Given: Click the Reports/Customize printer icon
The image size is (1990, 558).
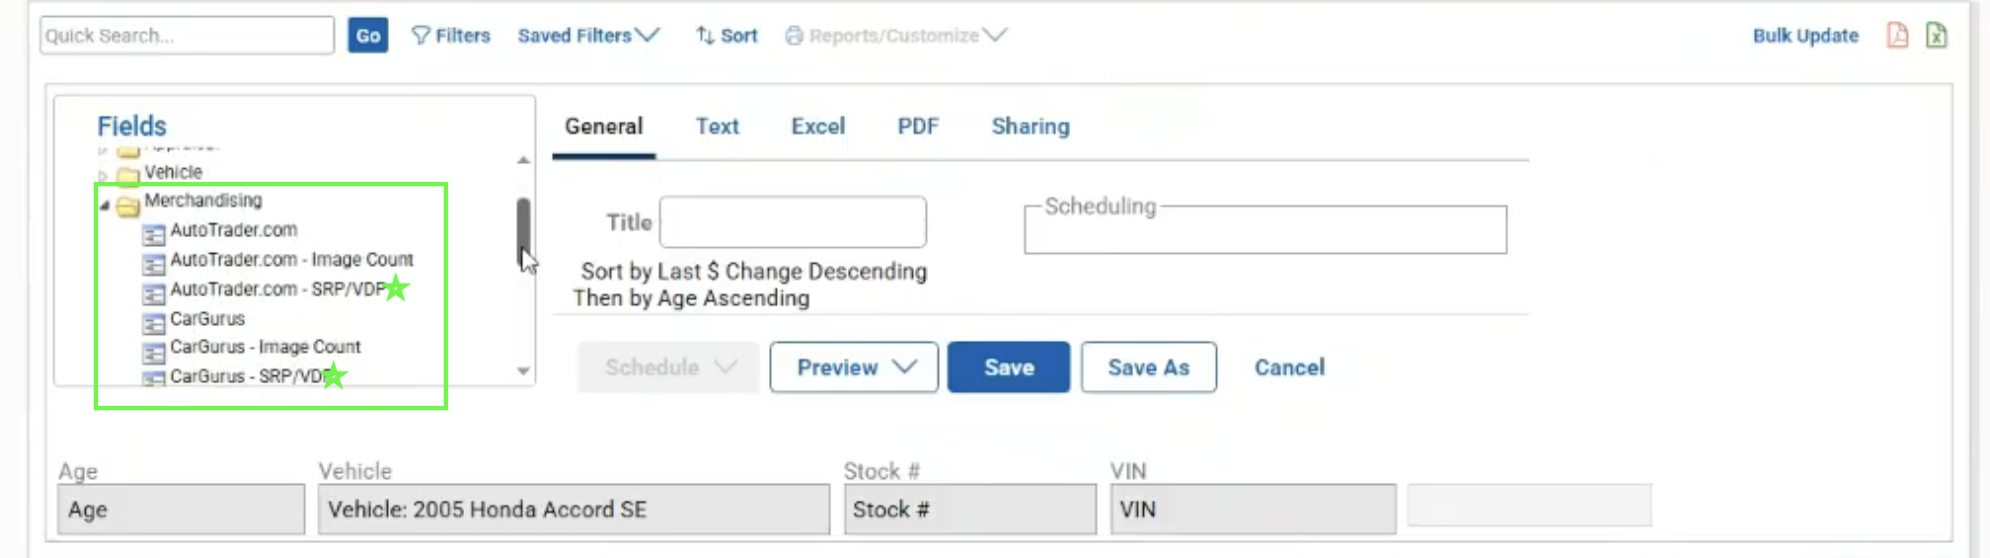Looking at the screenshot, I should click(794, 36).
